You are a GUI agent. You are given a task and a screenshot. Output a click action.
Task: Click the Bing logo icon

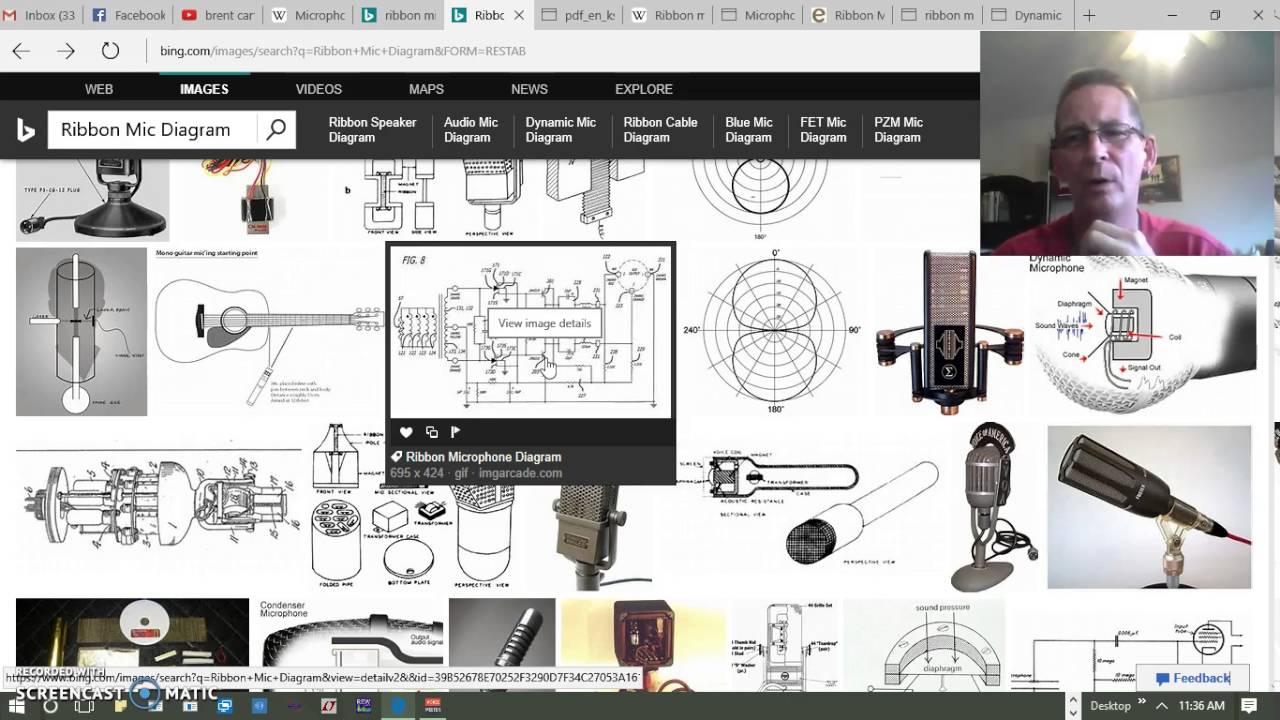(x=26, y=130)
